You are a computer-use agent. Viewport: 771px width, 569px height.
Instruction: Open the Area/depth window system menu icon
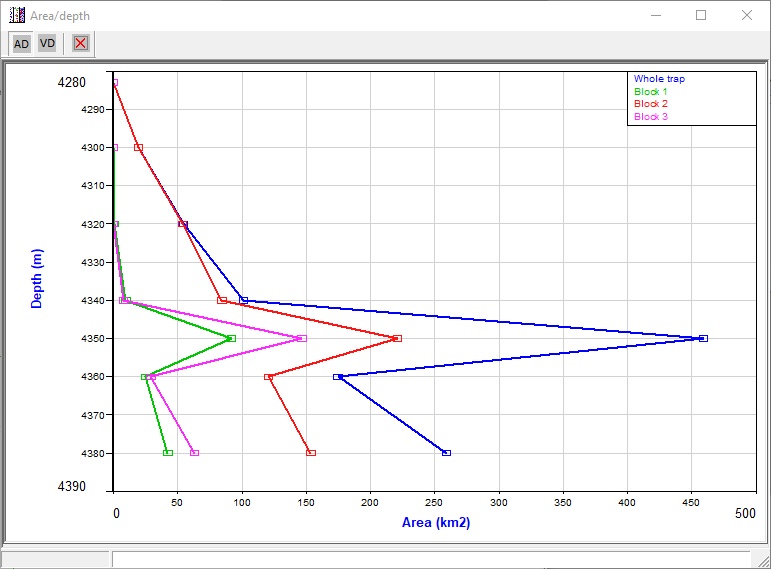[x=17, y=15]
